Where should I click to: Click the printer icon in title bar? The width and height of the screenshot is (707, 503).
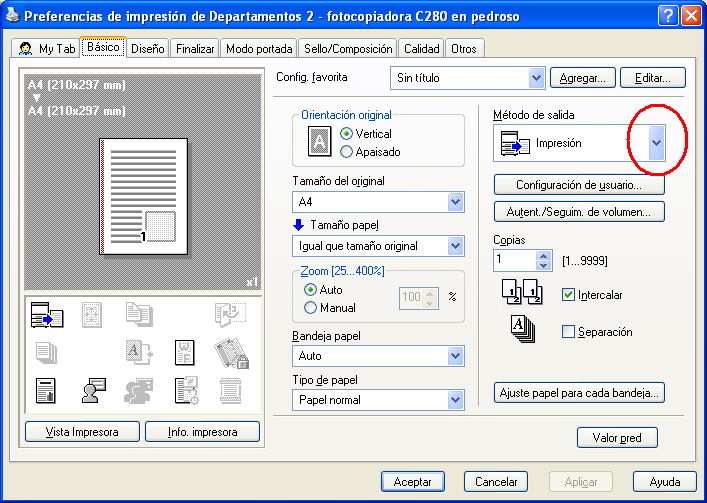pyautogui.click(x=13, y=16)
